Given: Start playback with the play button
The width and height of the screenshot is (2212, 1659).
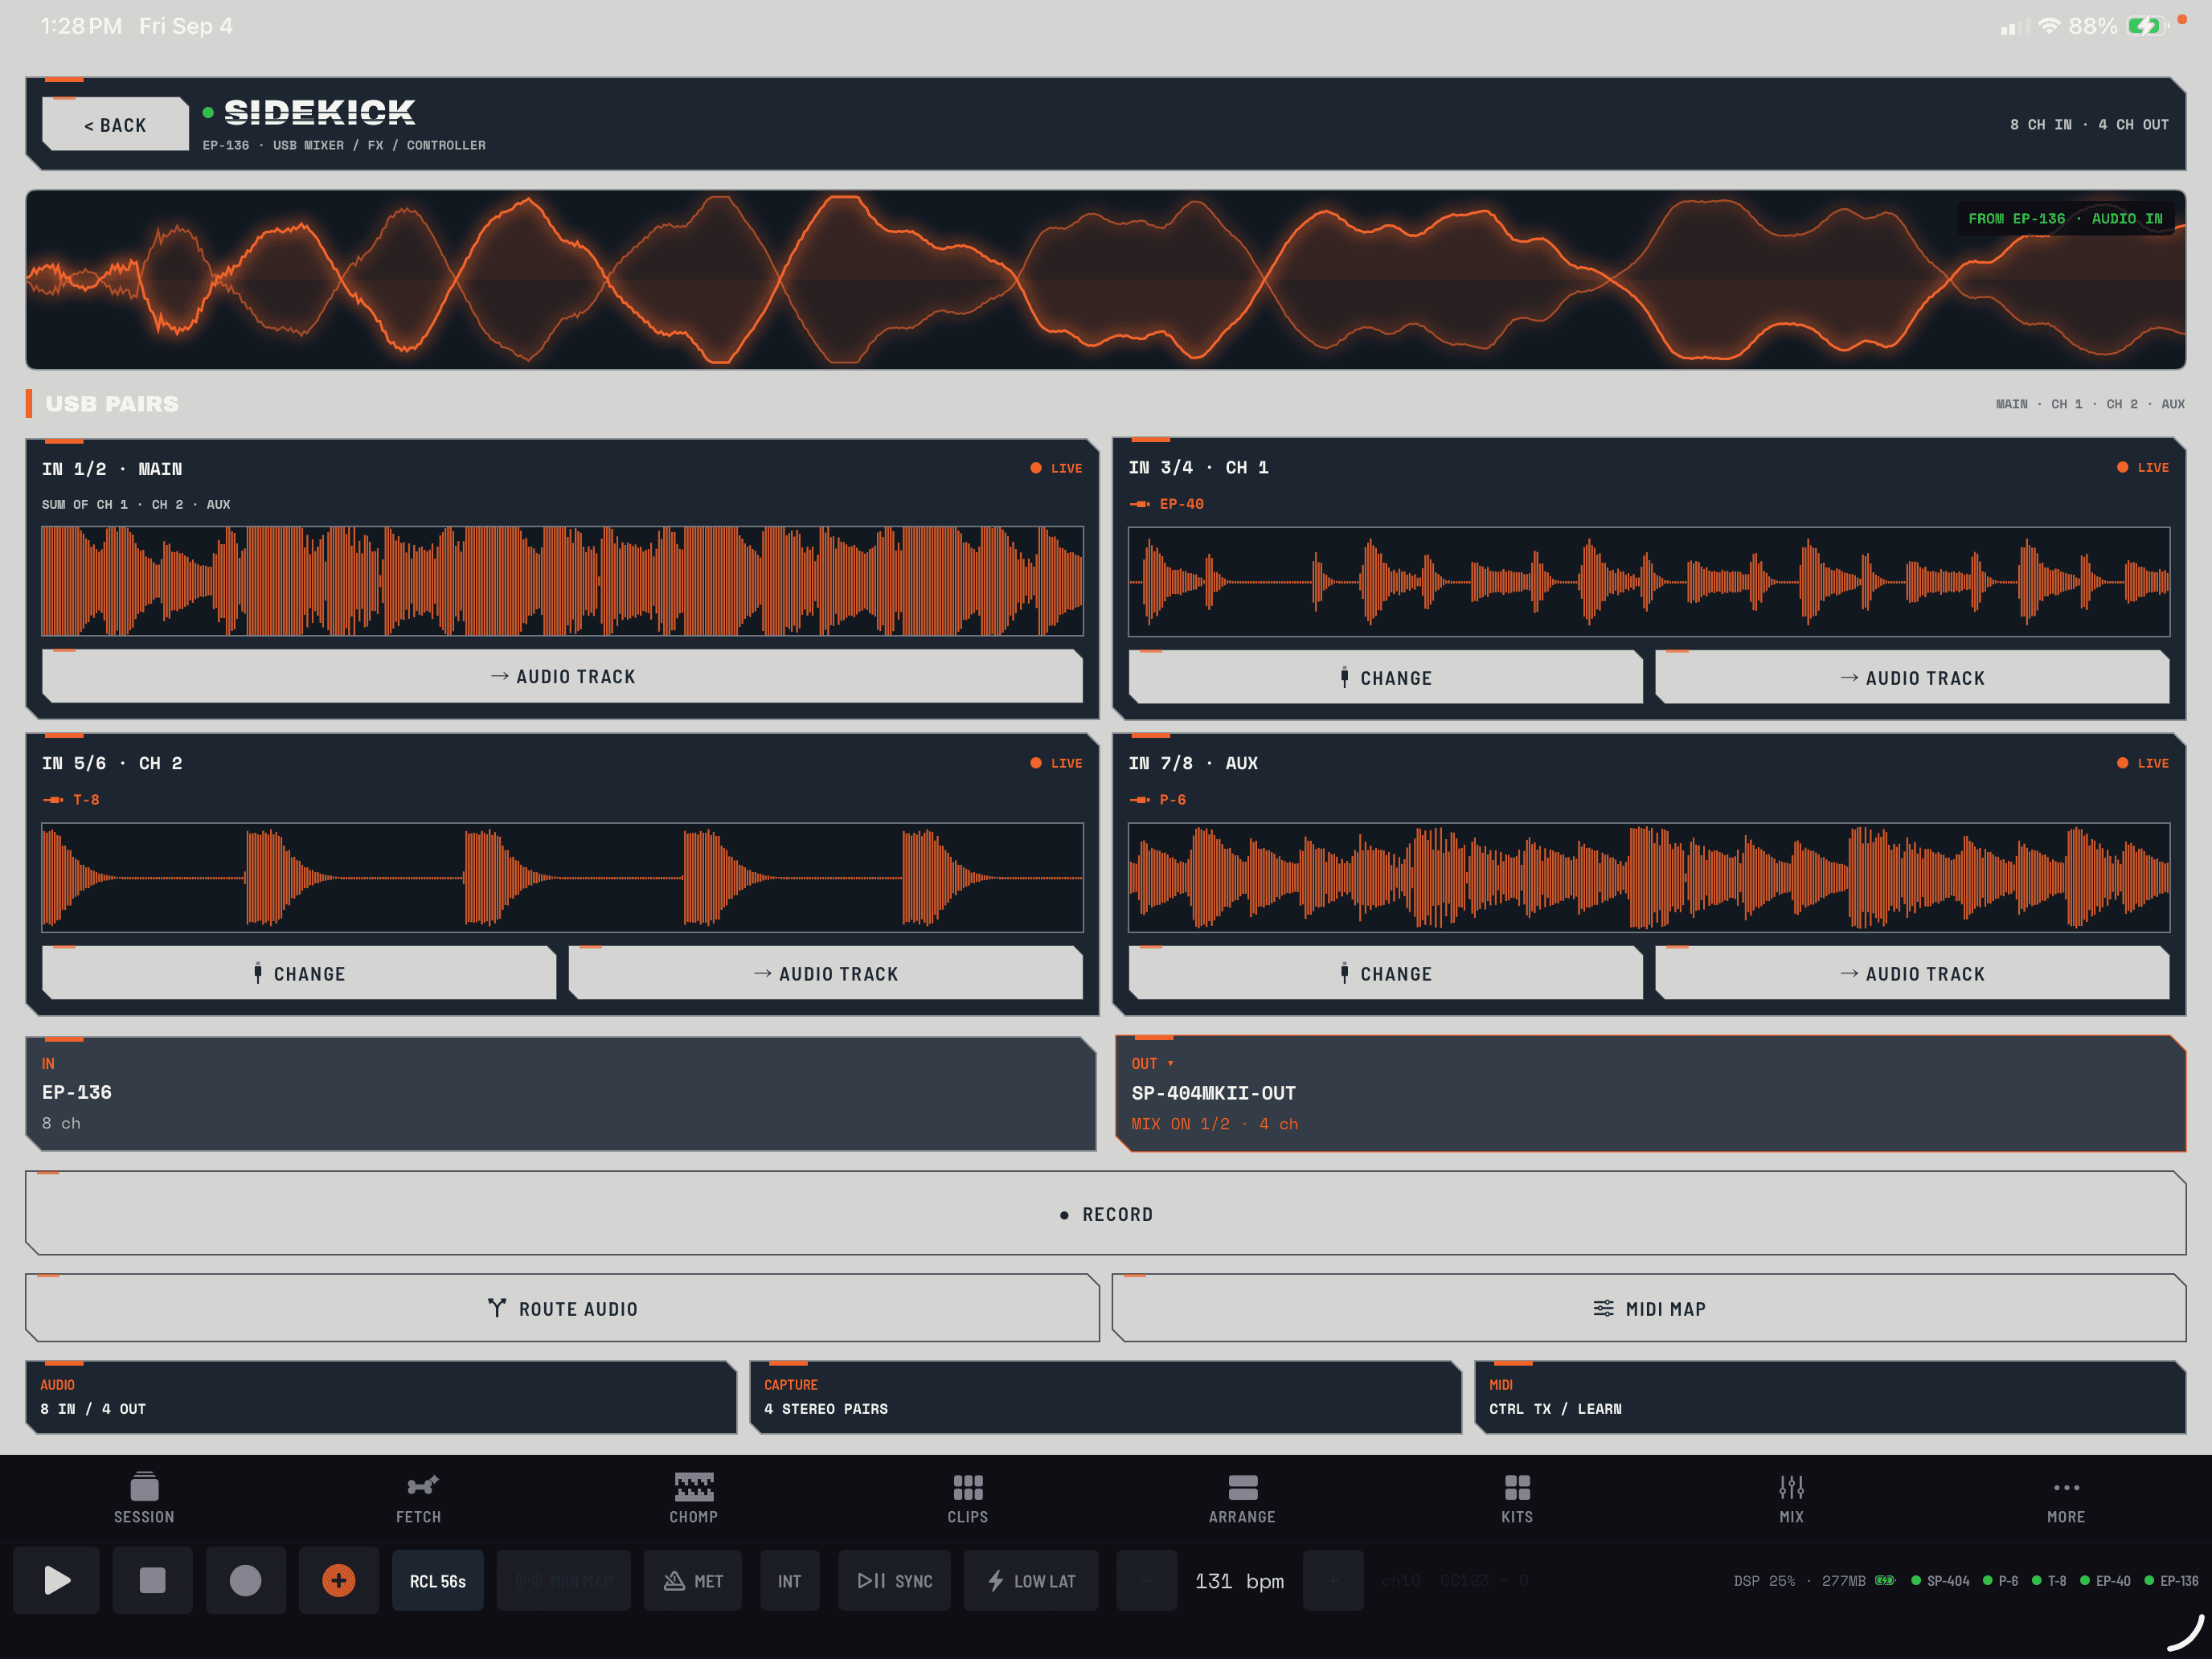Looking at the screenshot, I should (57, 1580).
